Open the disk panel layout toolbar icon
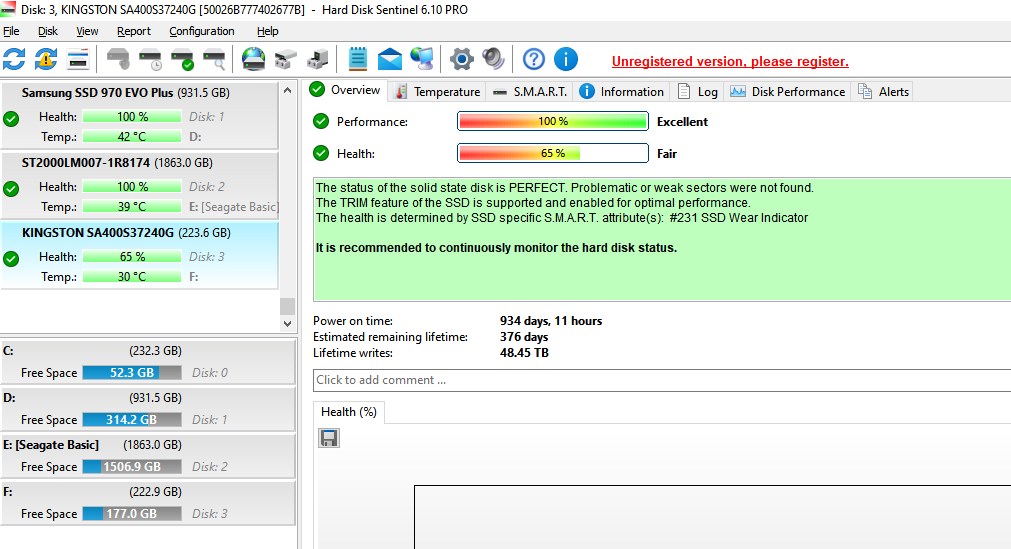The width and height of the screenshot is (1011, 549). tap(78, 59)
